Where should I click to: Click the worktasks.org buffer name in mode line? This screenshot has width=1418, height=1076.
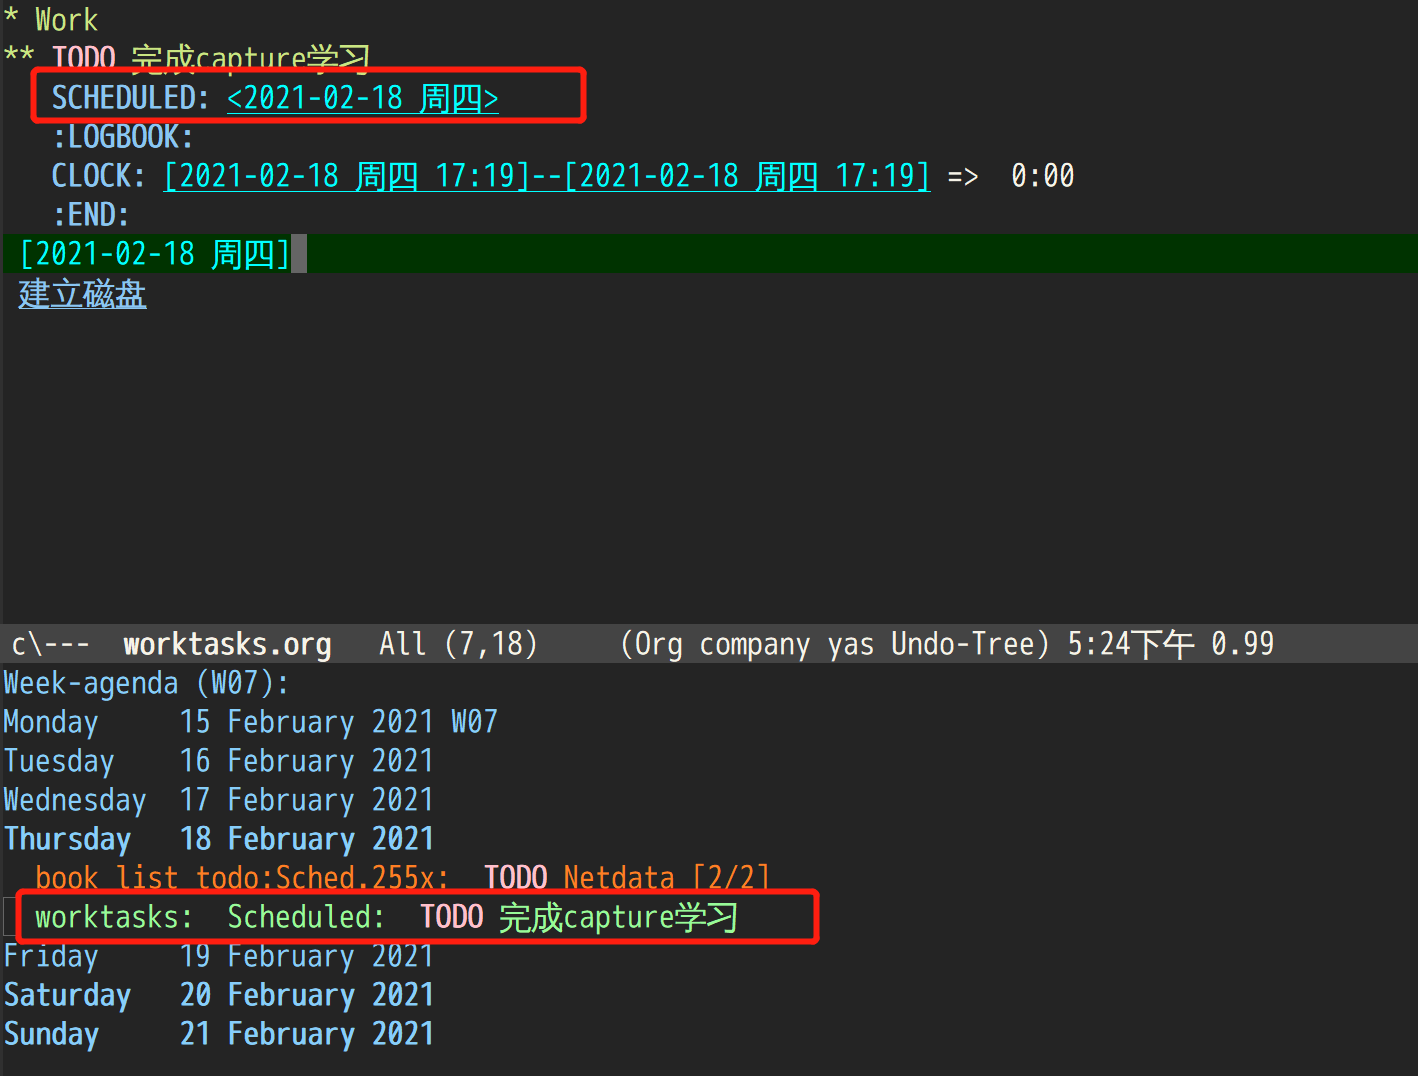click(x=227, y=644)
